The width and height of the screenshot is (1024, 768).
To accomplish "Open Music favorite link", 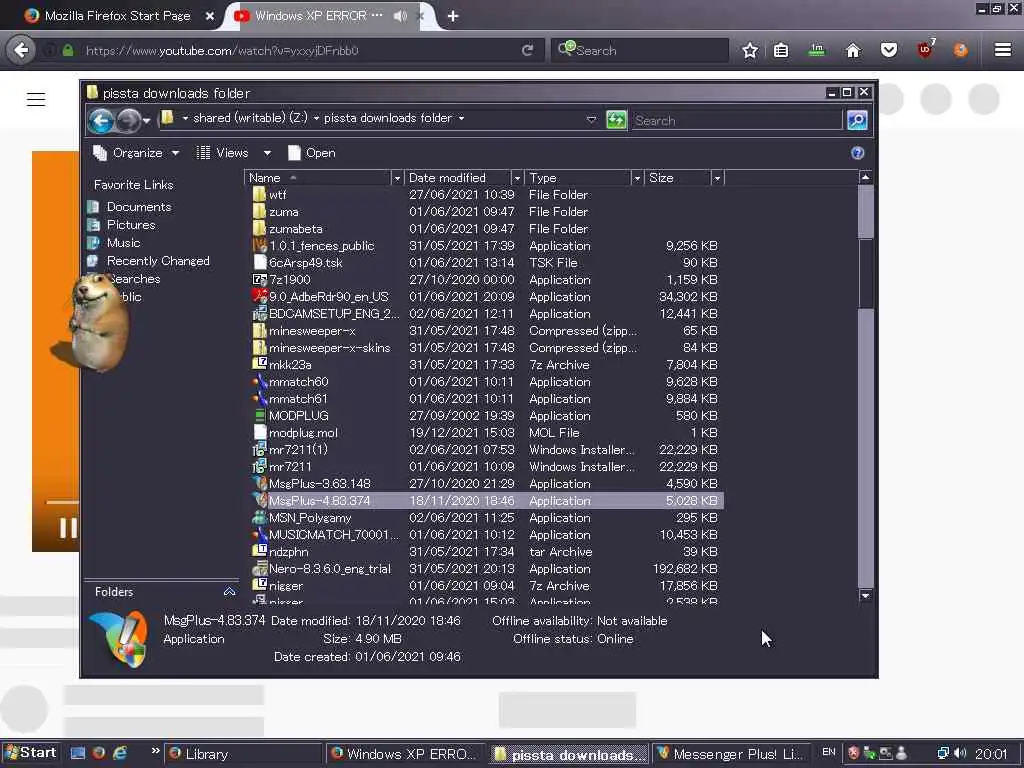I will 123,243.
